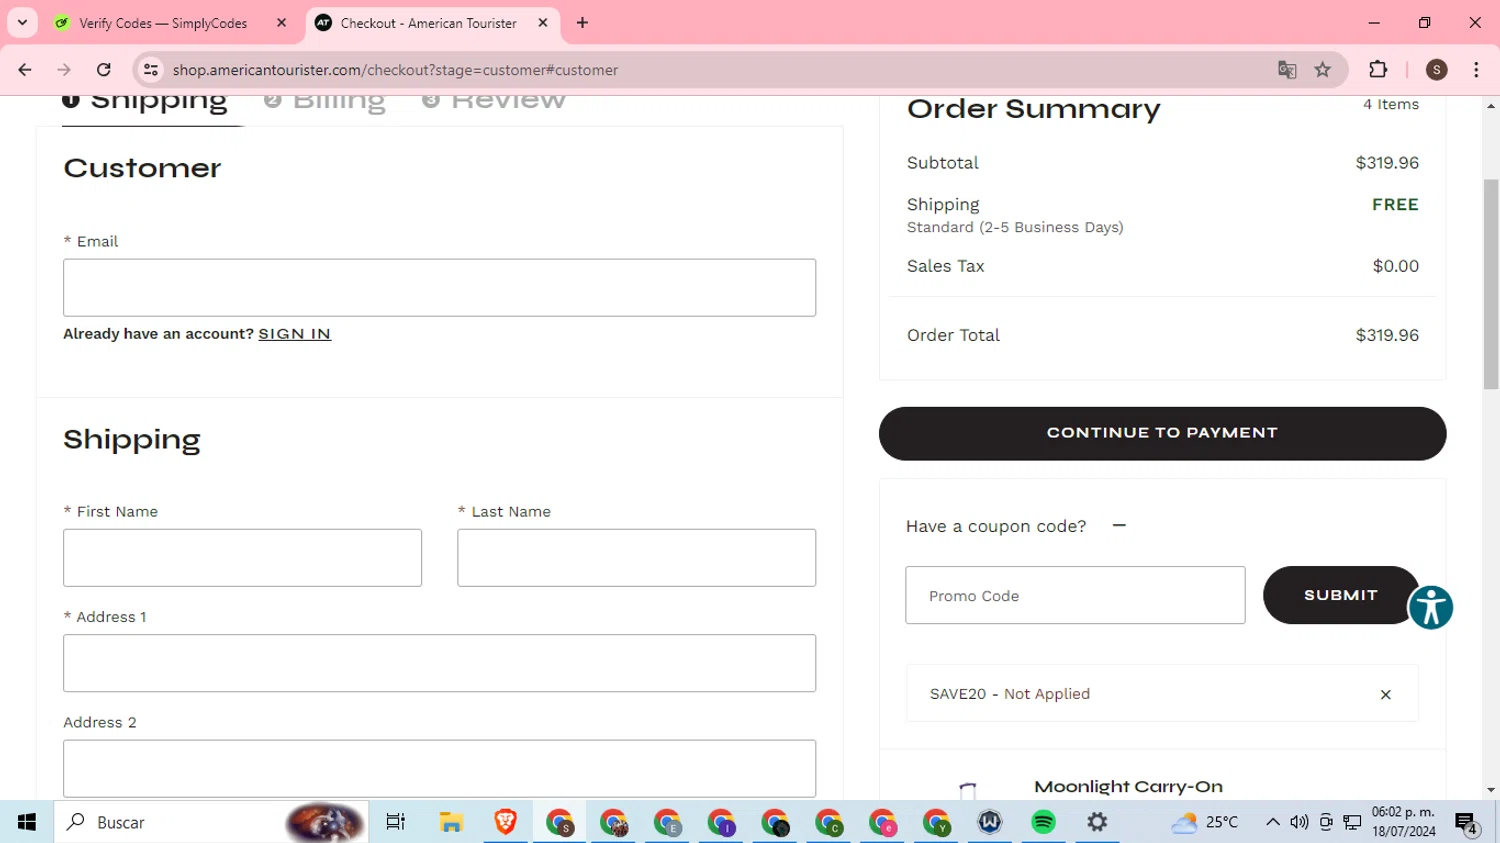The width and height of the screenshot is (1500, 843).
Task: Click the First Name field
Action: 242,558
